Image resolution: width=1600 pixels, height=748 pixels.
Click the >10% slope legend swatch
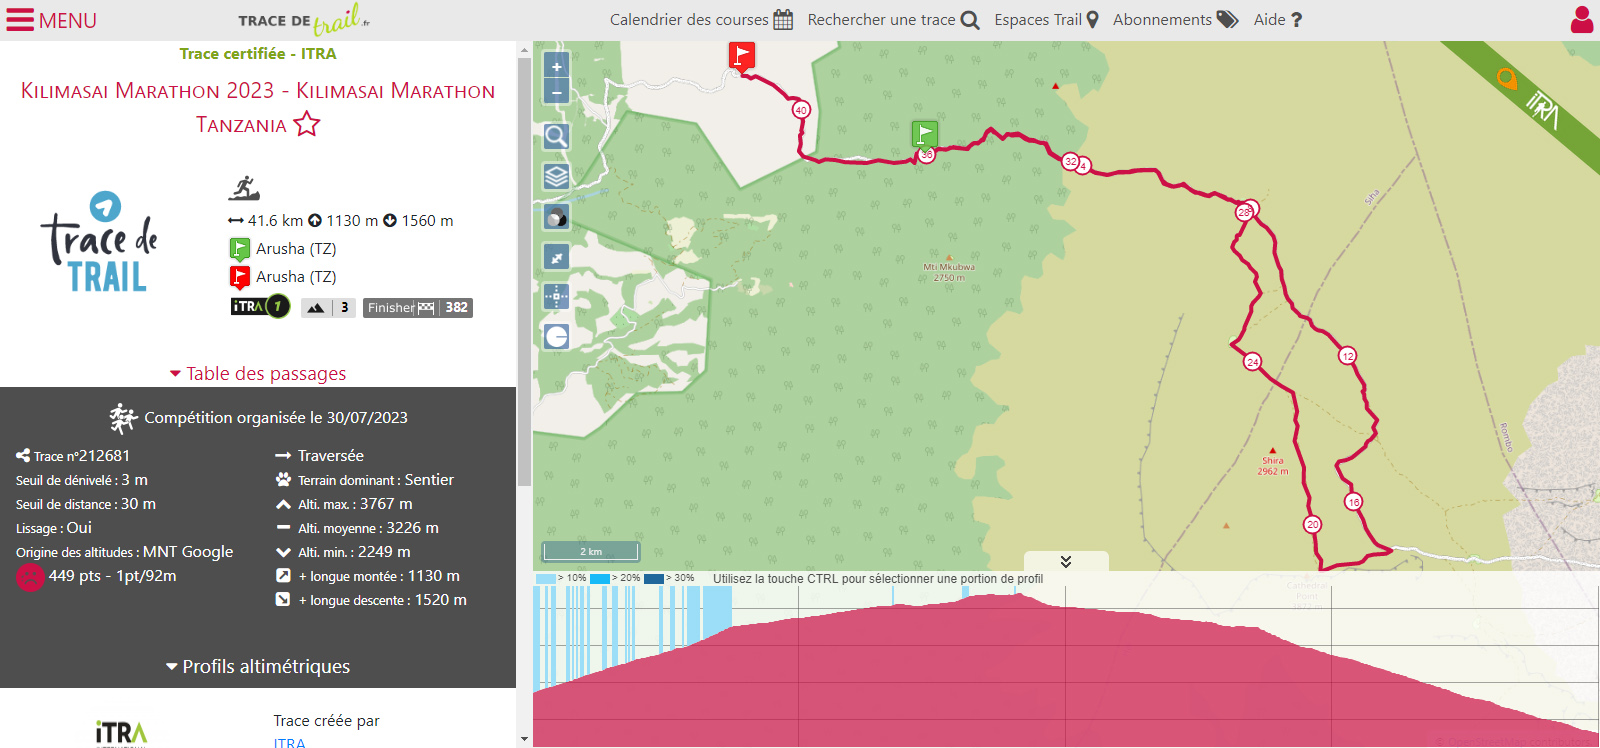[x=545, y=579]
